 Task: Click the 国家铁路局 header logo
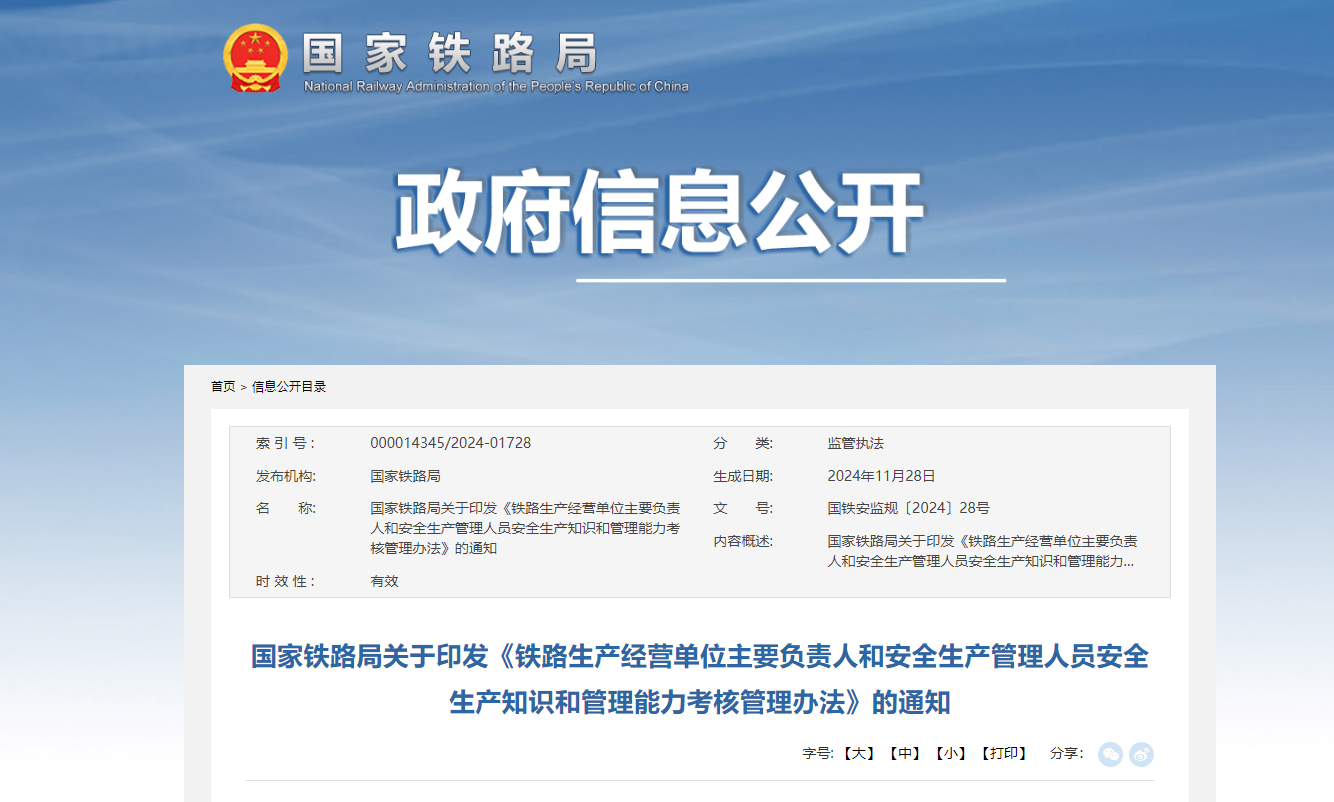(450, 57)
